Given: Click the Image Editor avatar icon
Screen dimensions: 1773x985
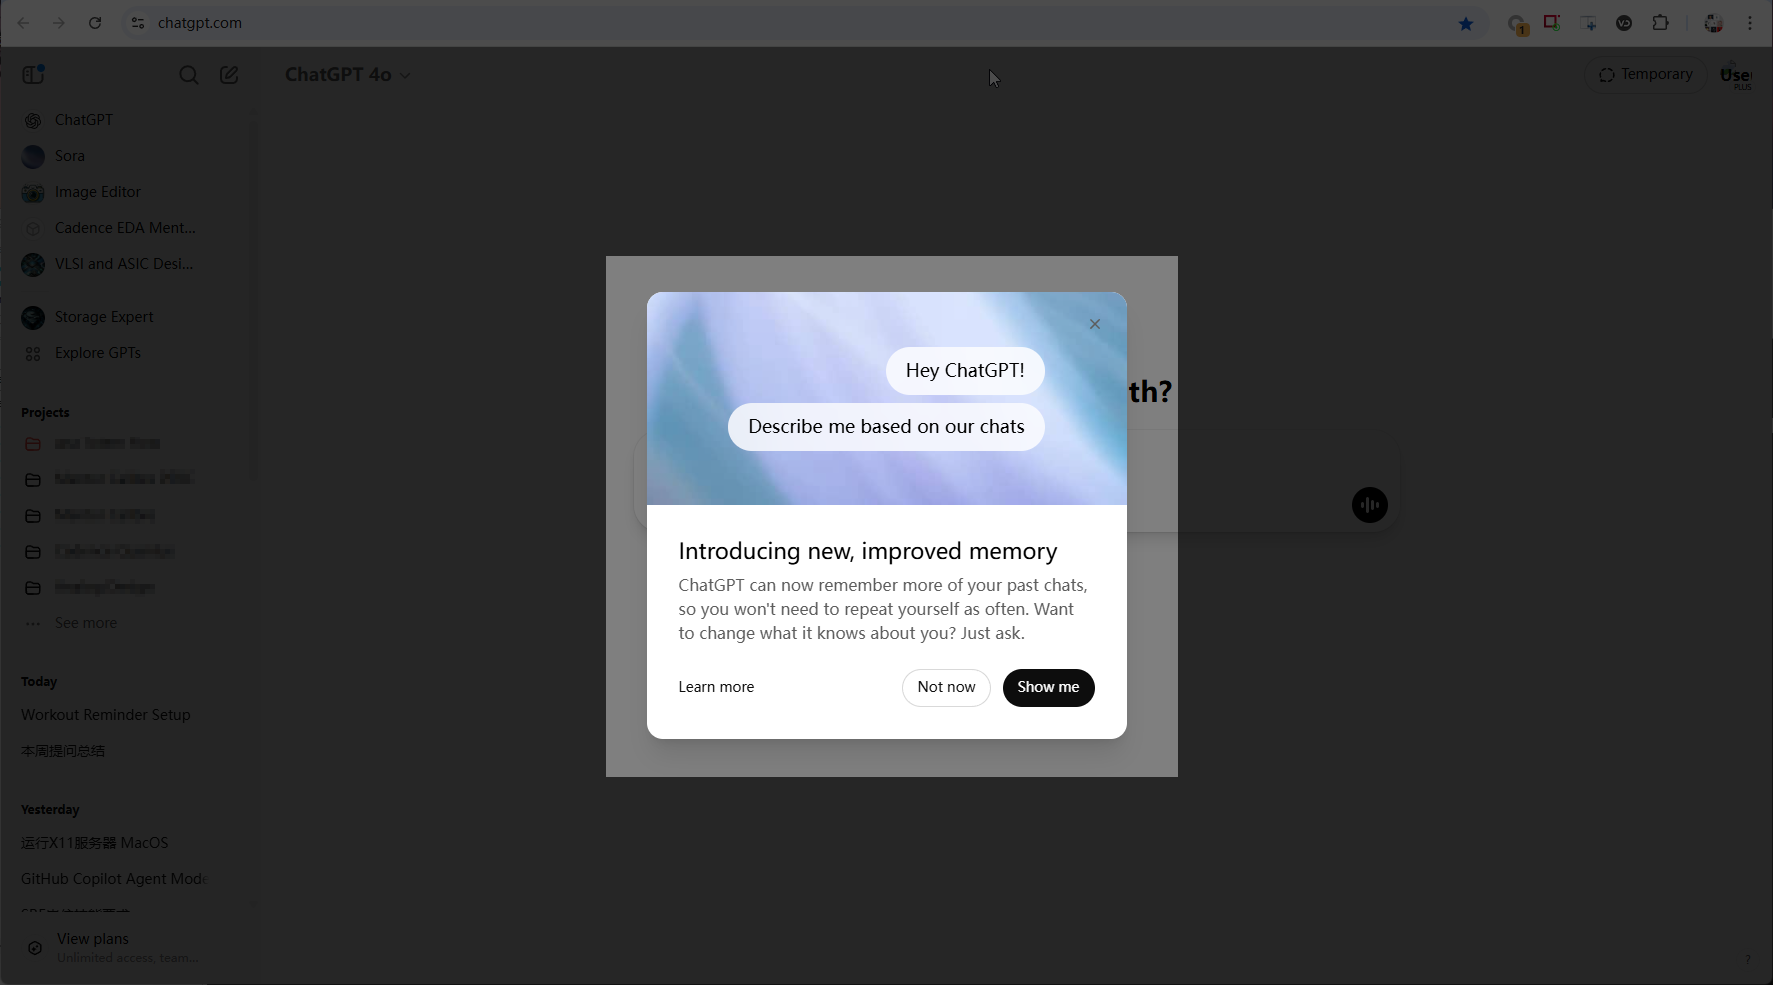Looking at the screenshot, I should pyautogui.click(x=33, y=193).
